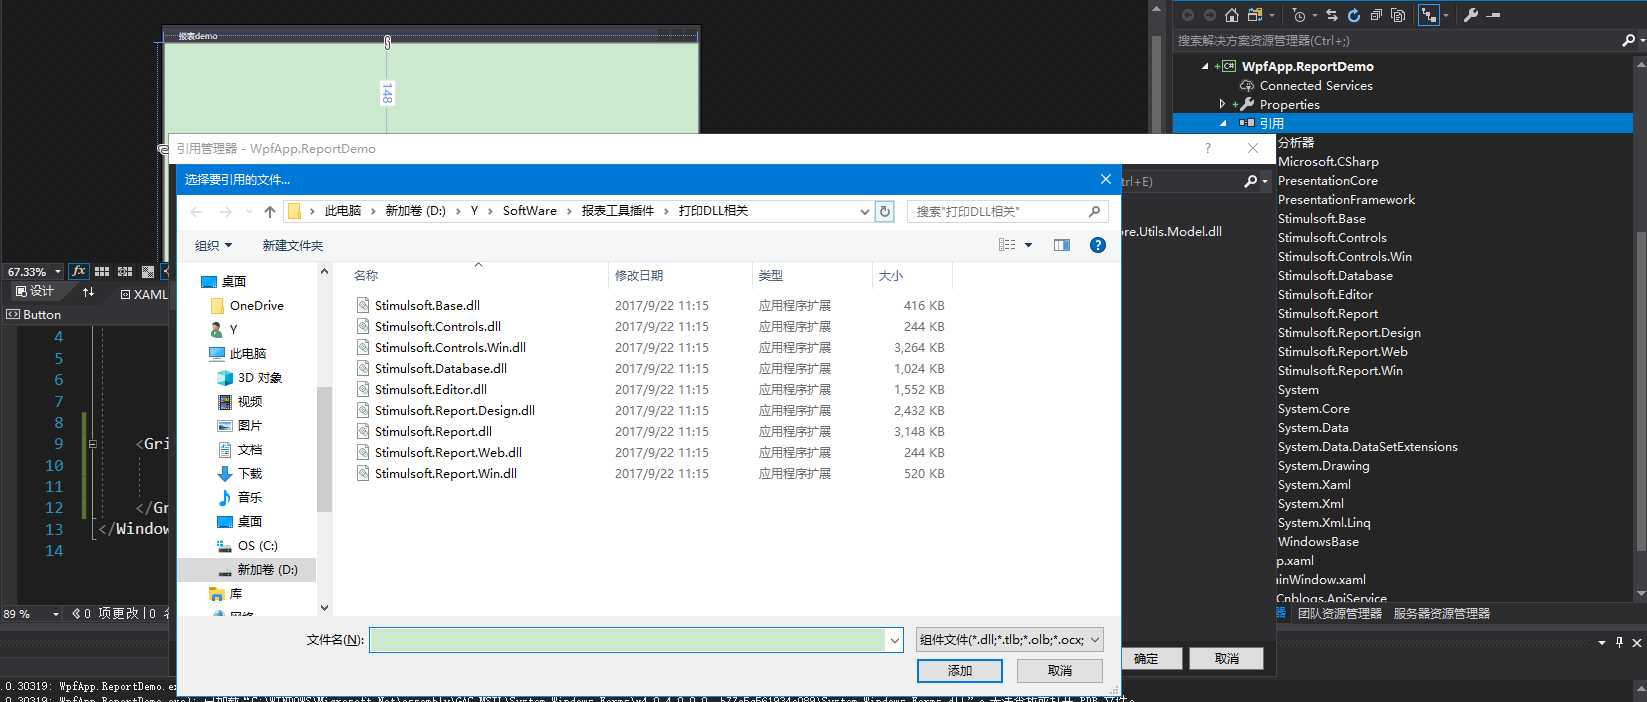Switch to the 设计 design tab
The height and width of the screenshot is (702, 1647).
pyautogui.click(x=35, y=291)
